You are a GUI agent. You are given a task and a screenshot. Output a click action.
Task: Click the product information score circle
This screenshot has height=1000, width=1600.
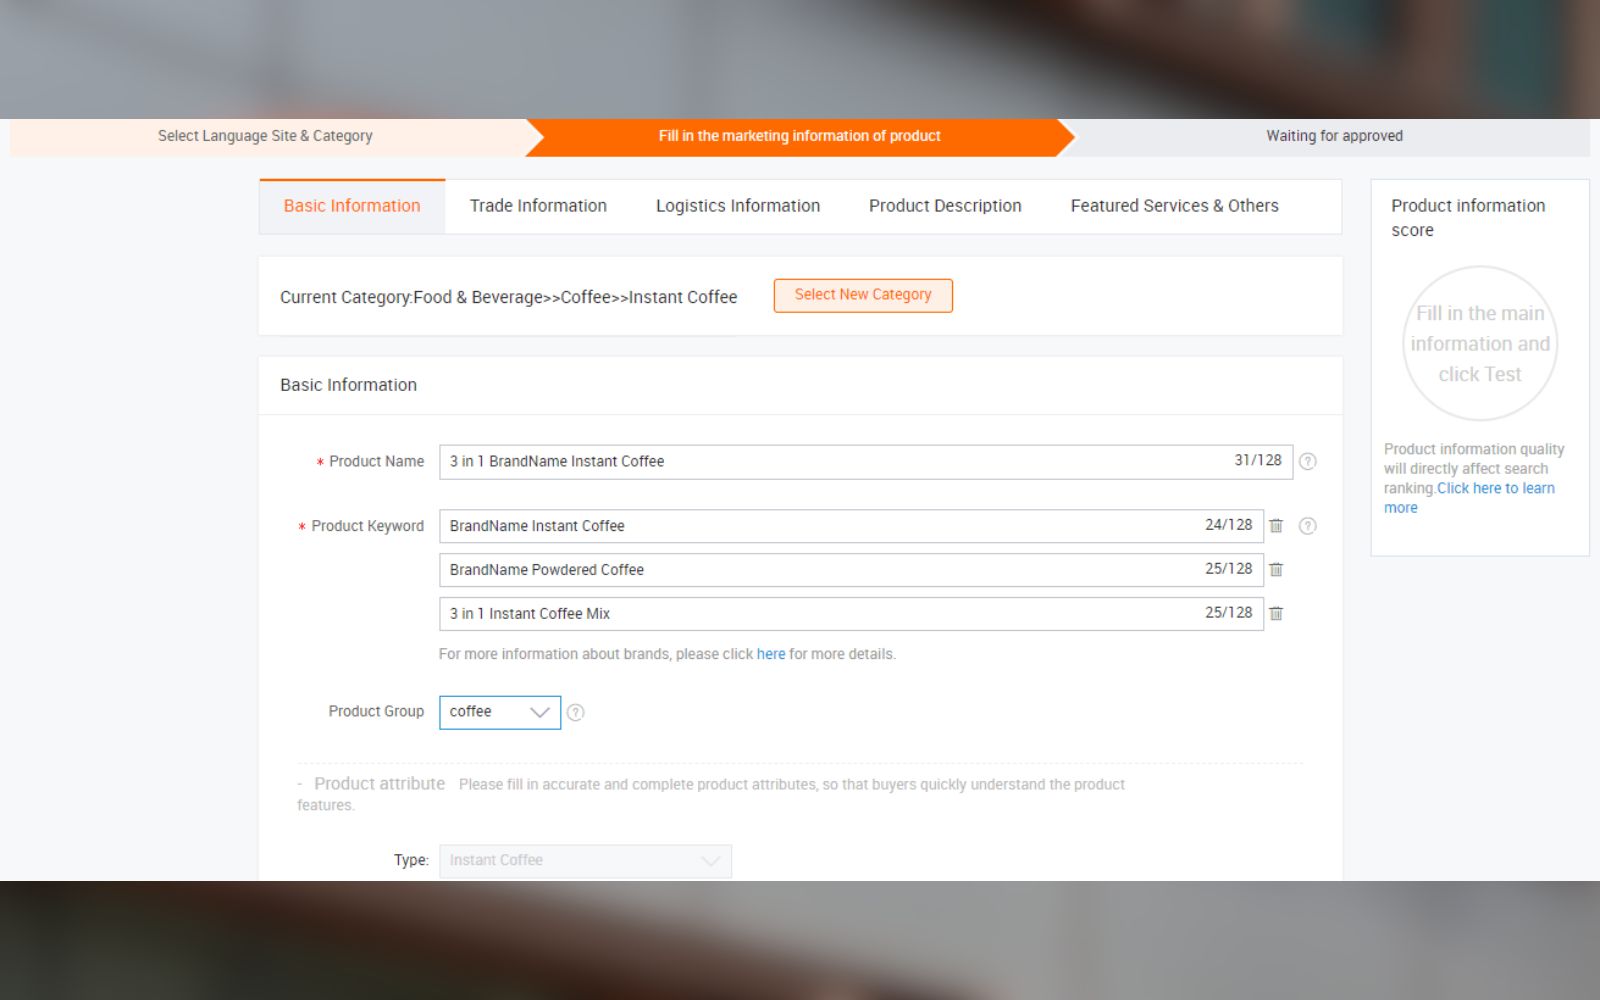(x=1480, y=343)
